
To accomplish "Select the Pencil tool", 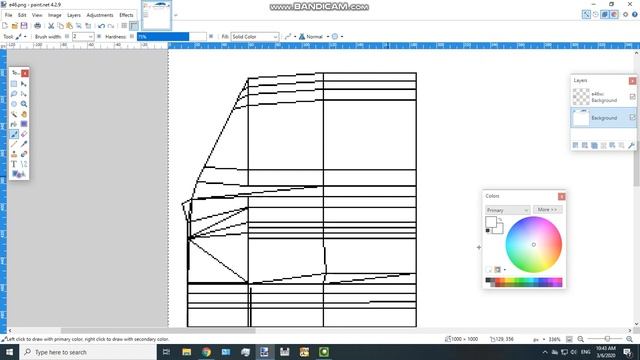I will [14, 144].
